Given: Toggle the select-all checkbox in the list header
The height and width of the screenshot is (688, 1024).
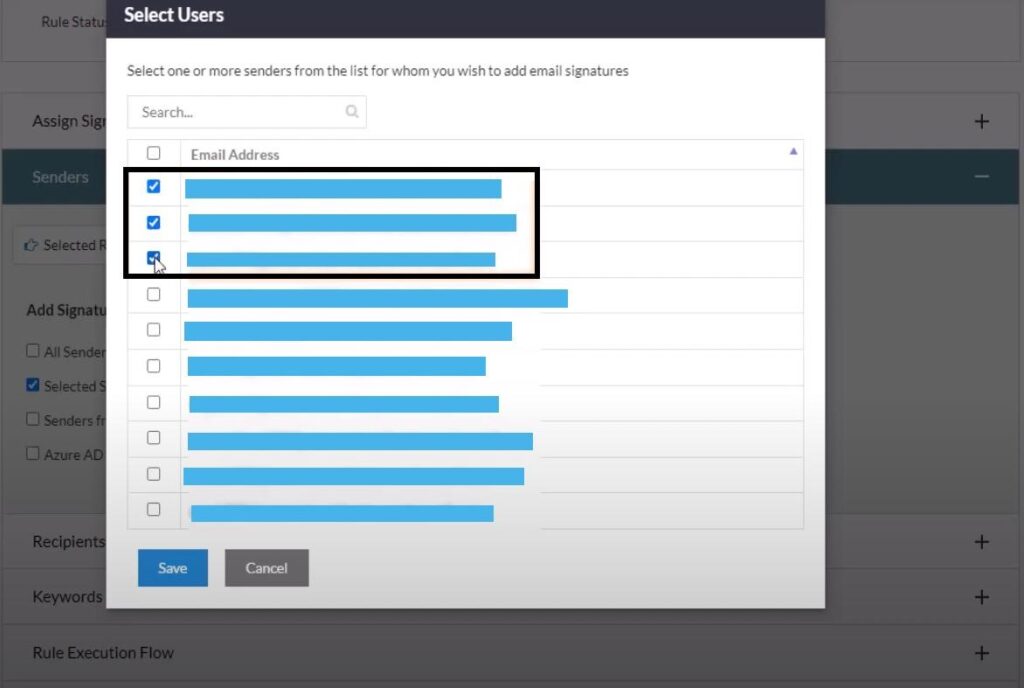Looking at the screenshot, I should click(x=153, y=150).
